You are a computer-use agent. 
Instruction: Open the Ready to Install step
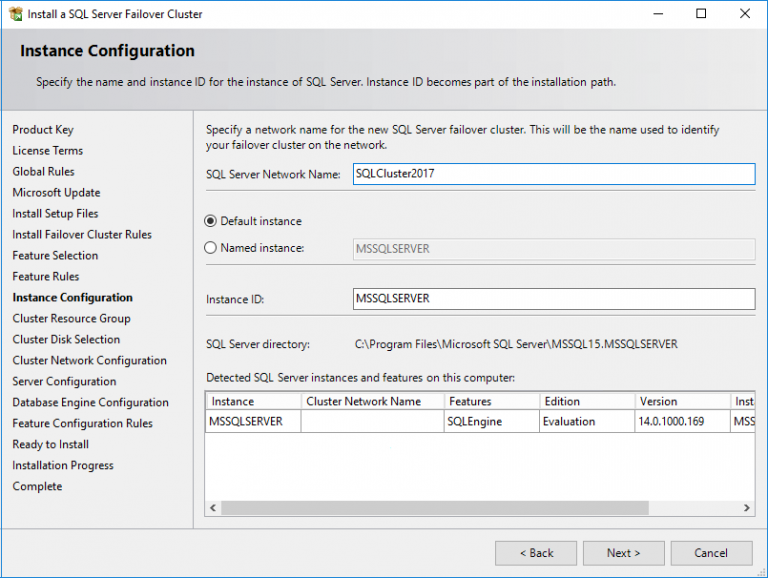pos(50,444)
